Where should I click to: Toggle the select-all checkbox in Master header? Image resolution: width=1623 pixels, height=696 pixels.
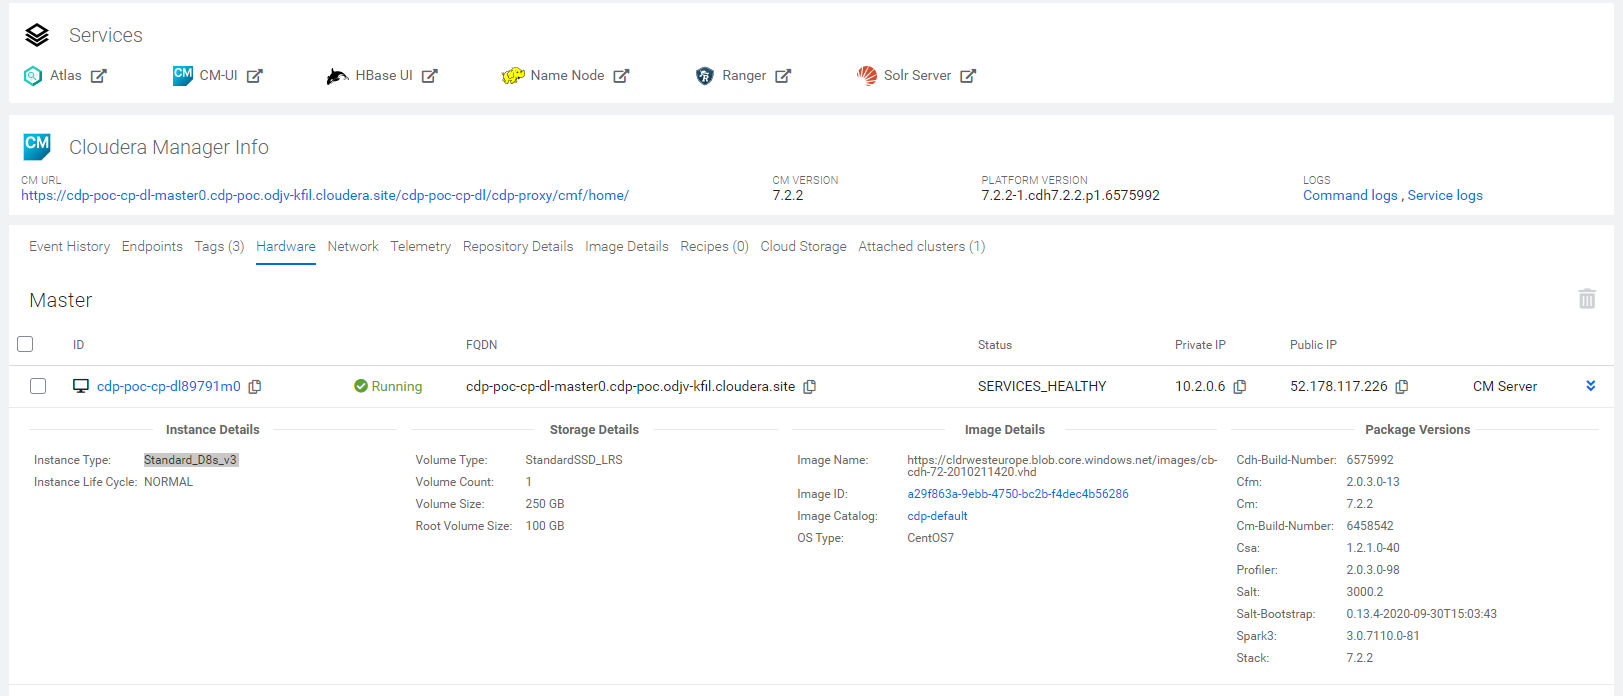click(25, 344)
